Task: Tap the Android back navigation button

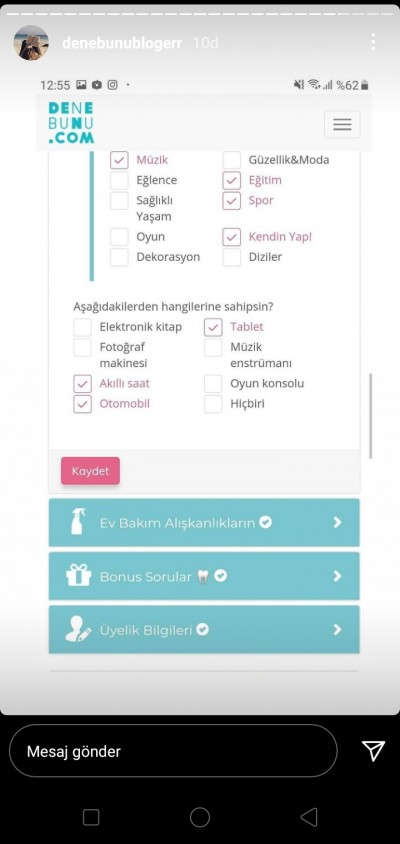Action: point(308,817)
